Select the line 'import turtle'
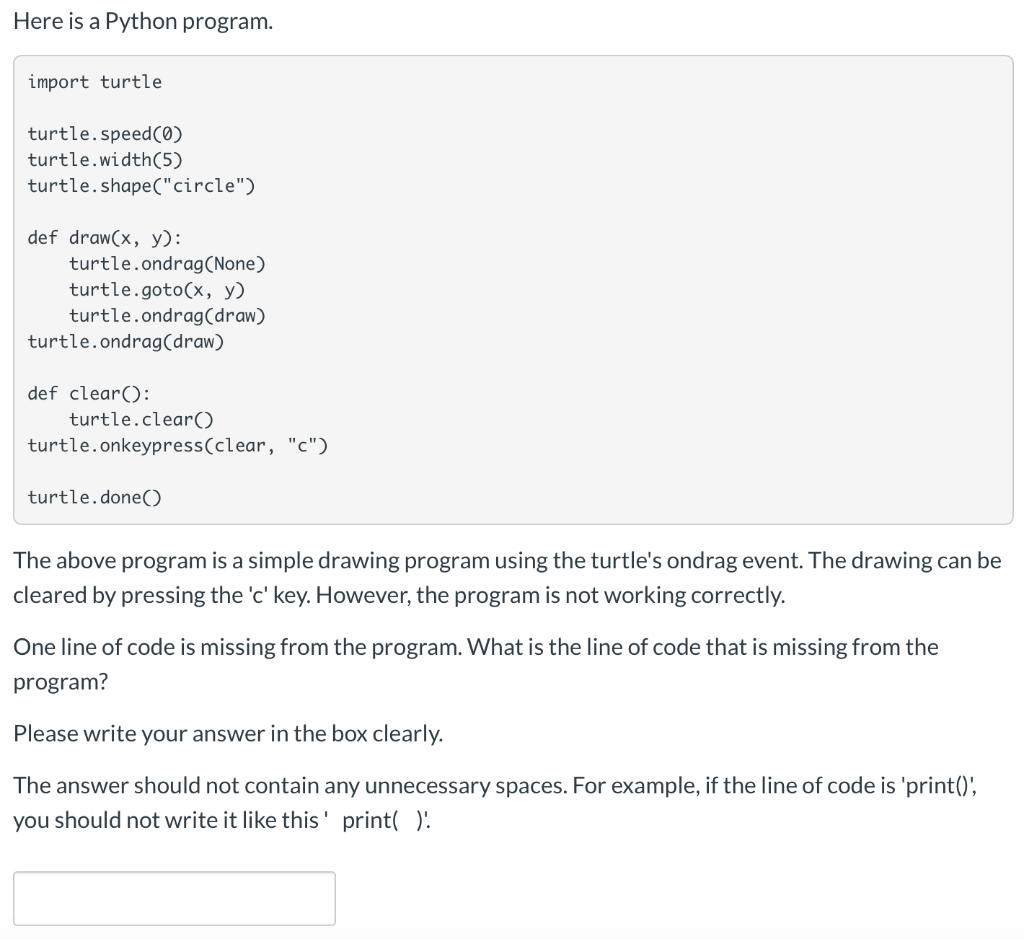Screen dimensions: 1024x939 pyautogui.click(x=93, y=82)
